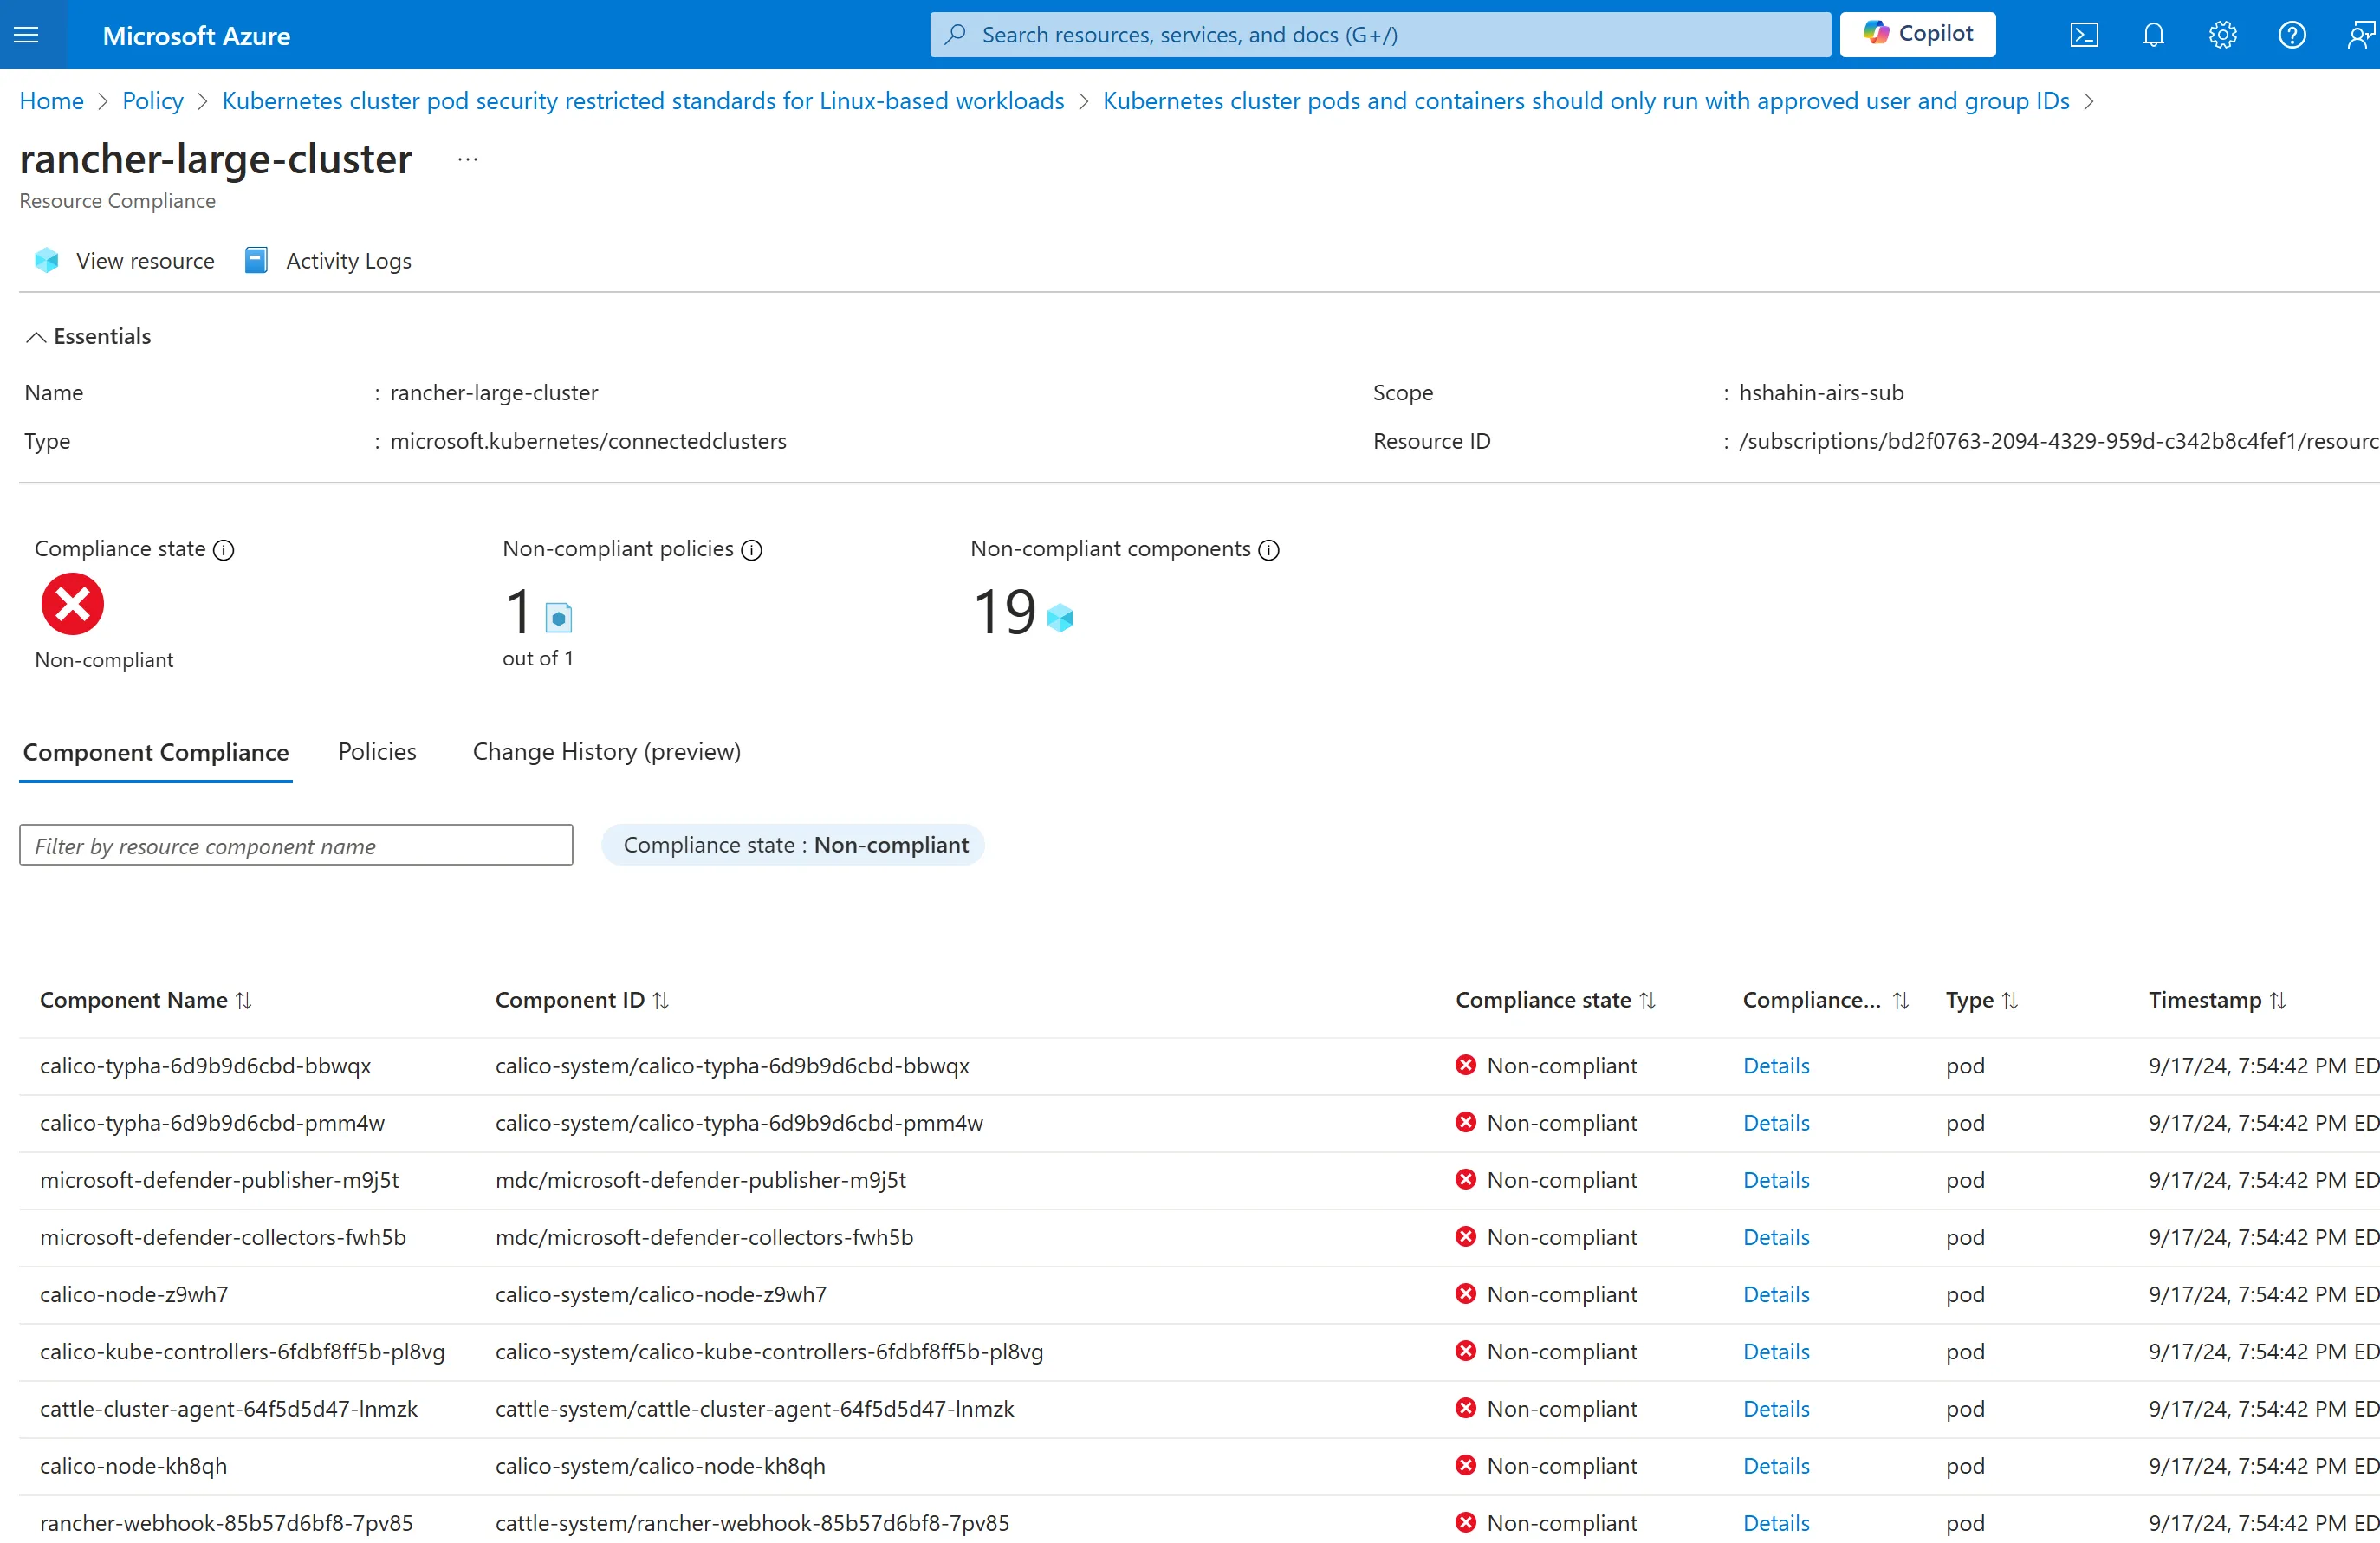
Task: Open Cloud Shell from top bar
Action: (2084, 35)
